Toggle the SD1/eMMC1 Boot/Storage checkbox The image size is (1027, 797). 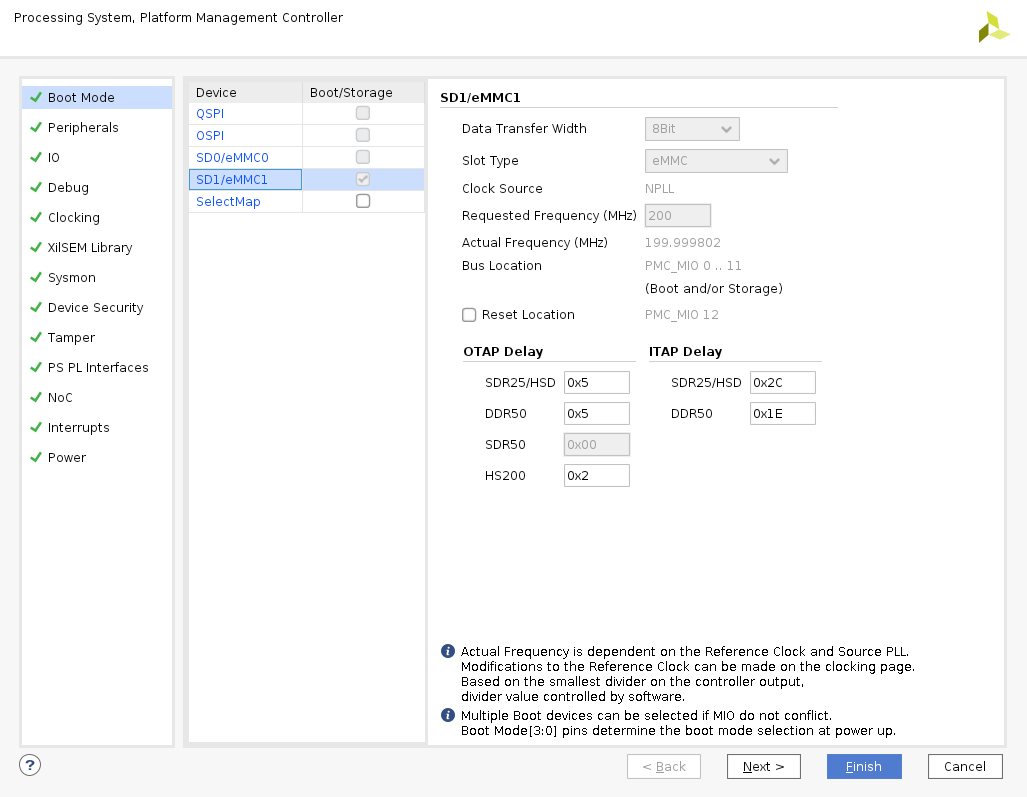[363, 179]
